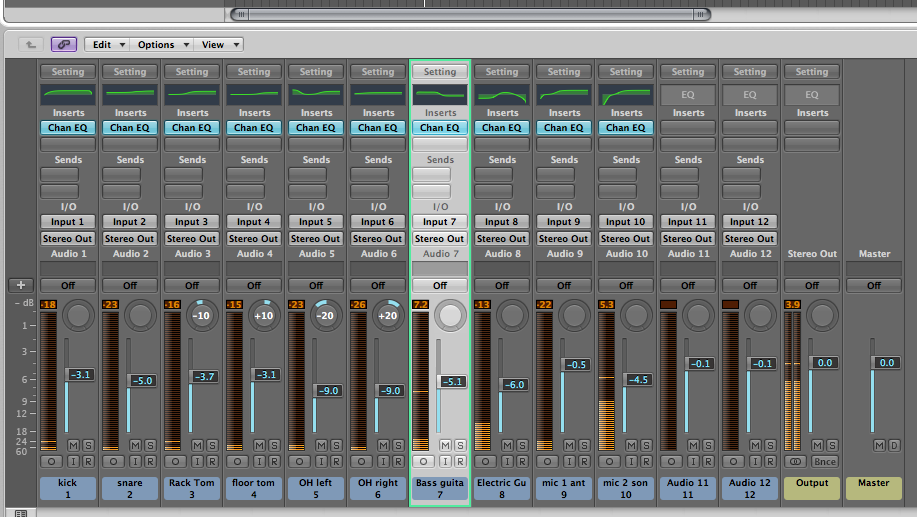Click the Bass guitar volume fader at -5.1
The width and height of the screenshot is (917, 517).
point(451,381)
